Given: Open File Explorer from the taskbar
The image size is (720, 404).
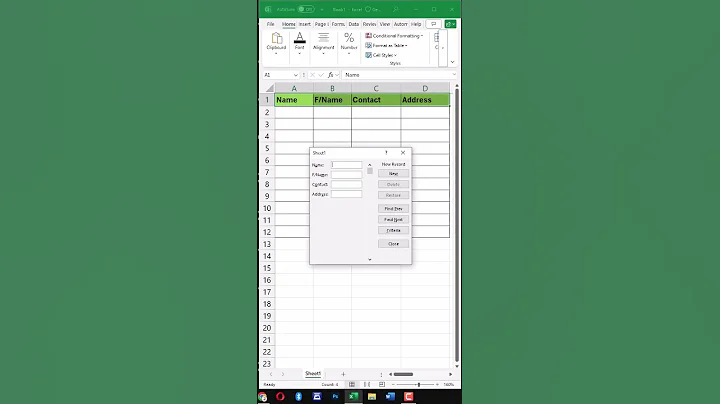Looking at the screenshot, I should click(x=372, y=397).
